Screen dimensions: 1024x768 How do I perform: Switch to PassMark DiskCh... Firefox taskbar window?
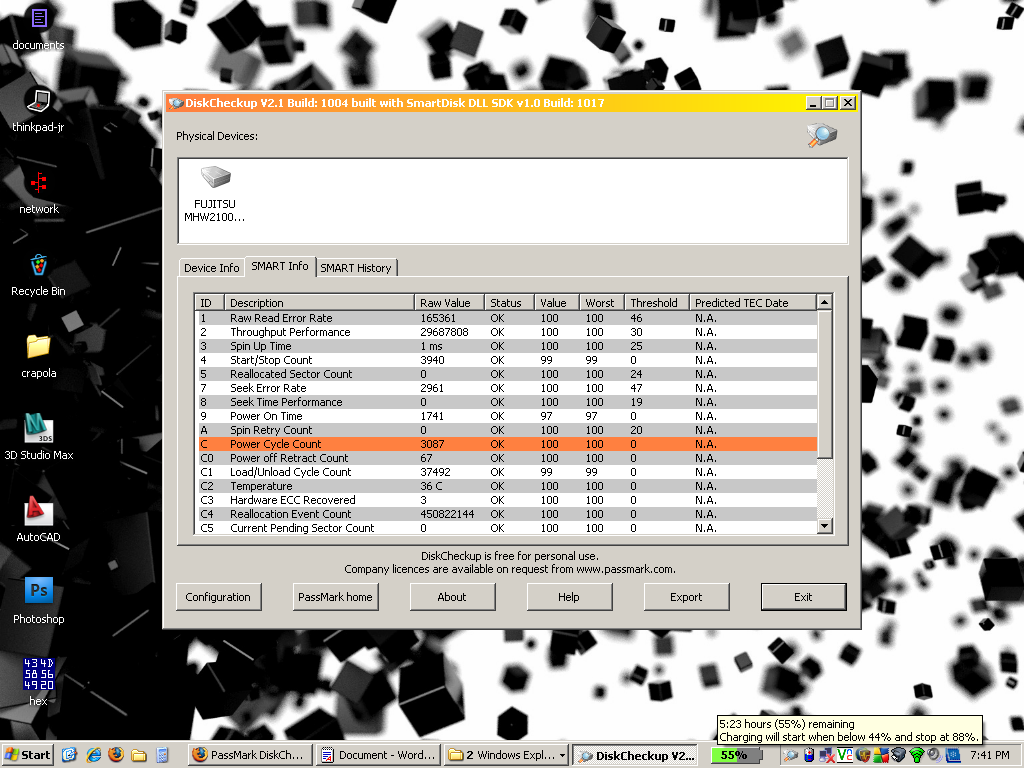[250, 755]
